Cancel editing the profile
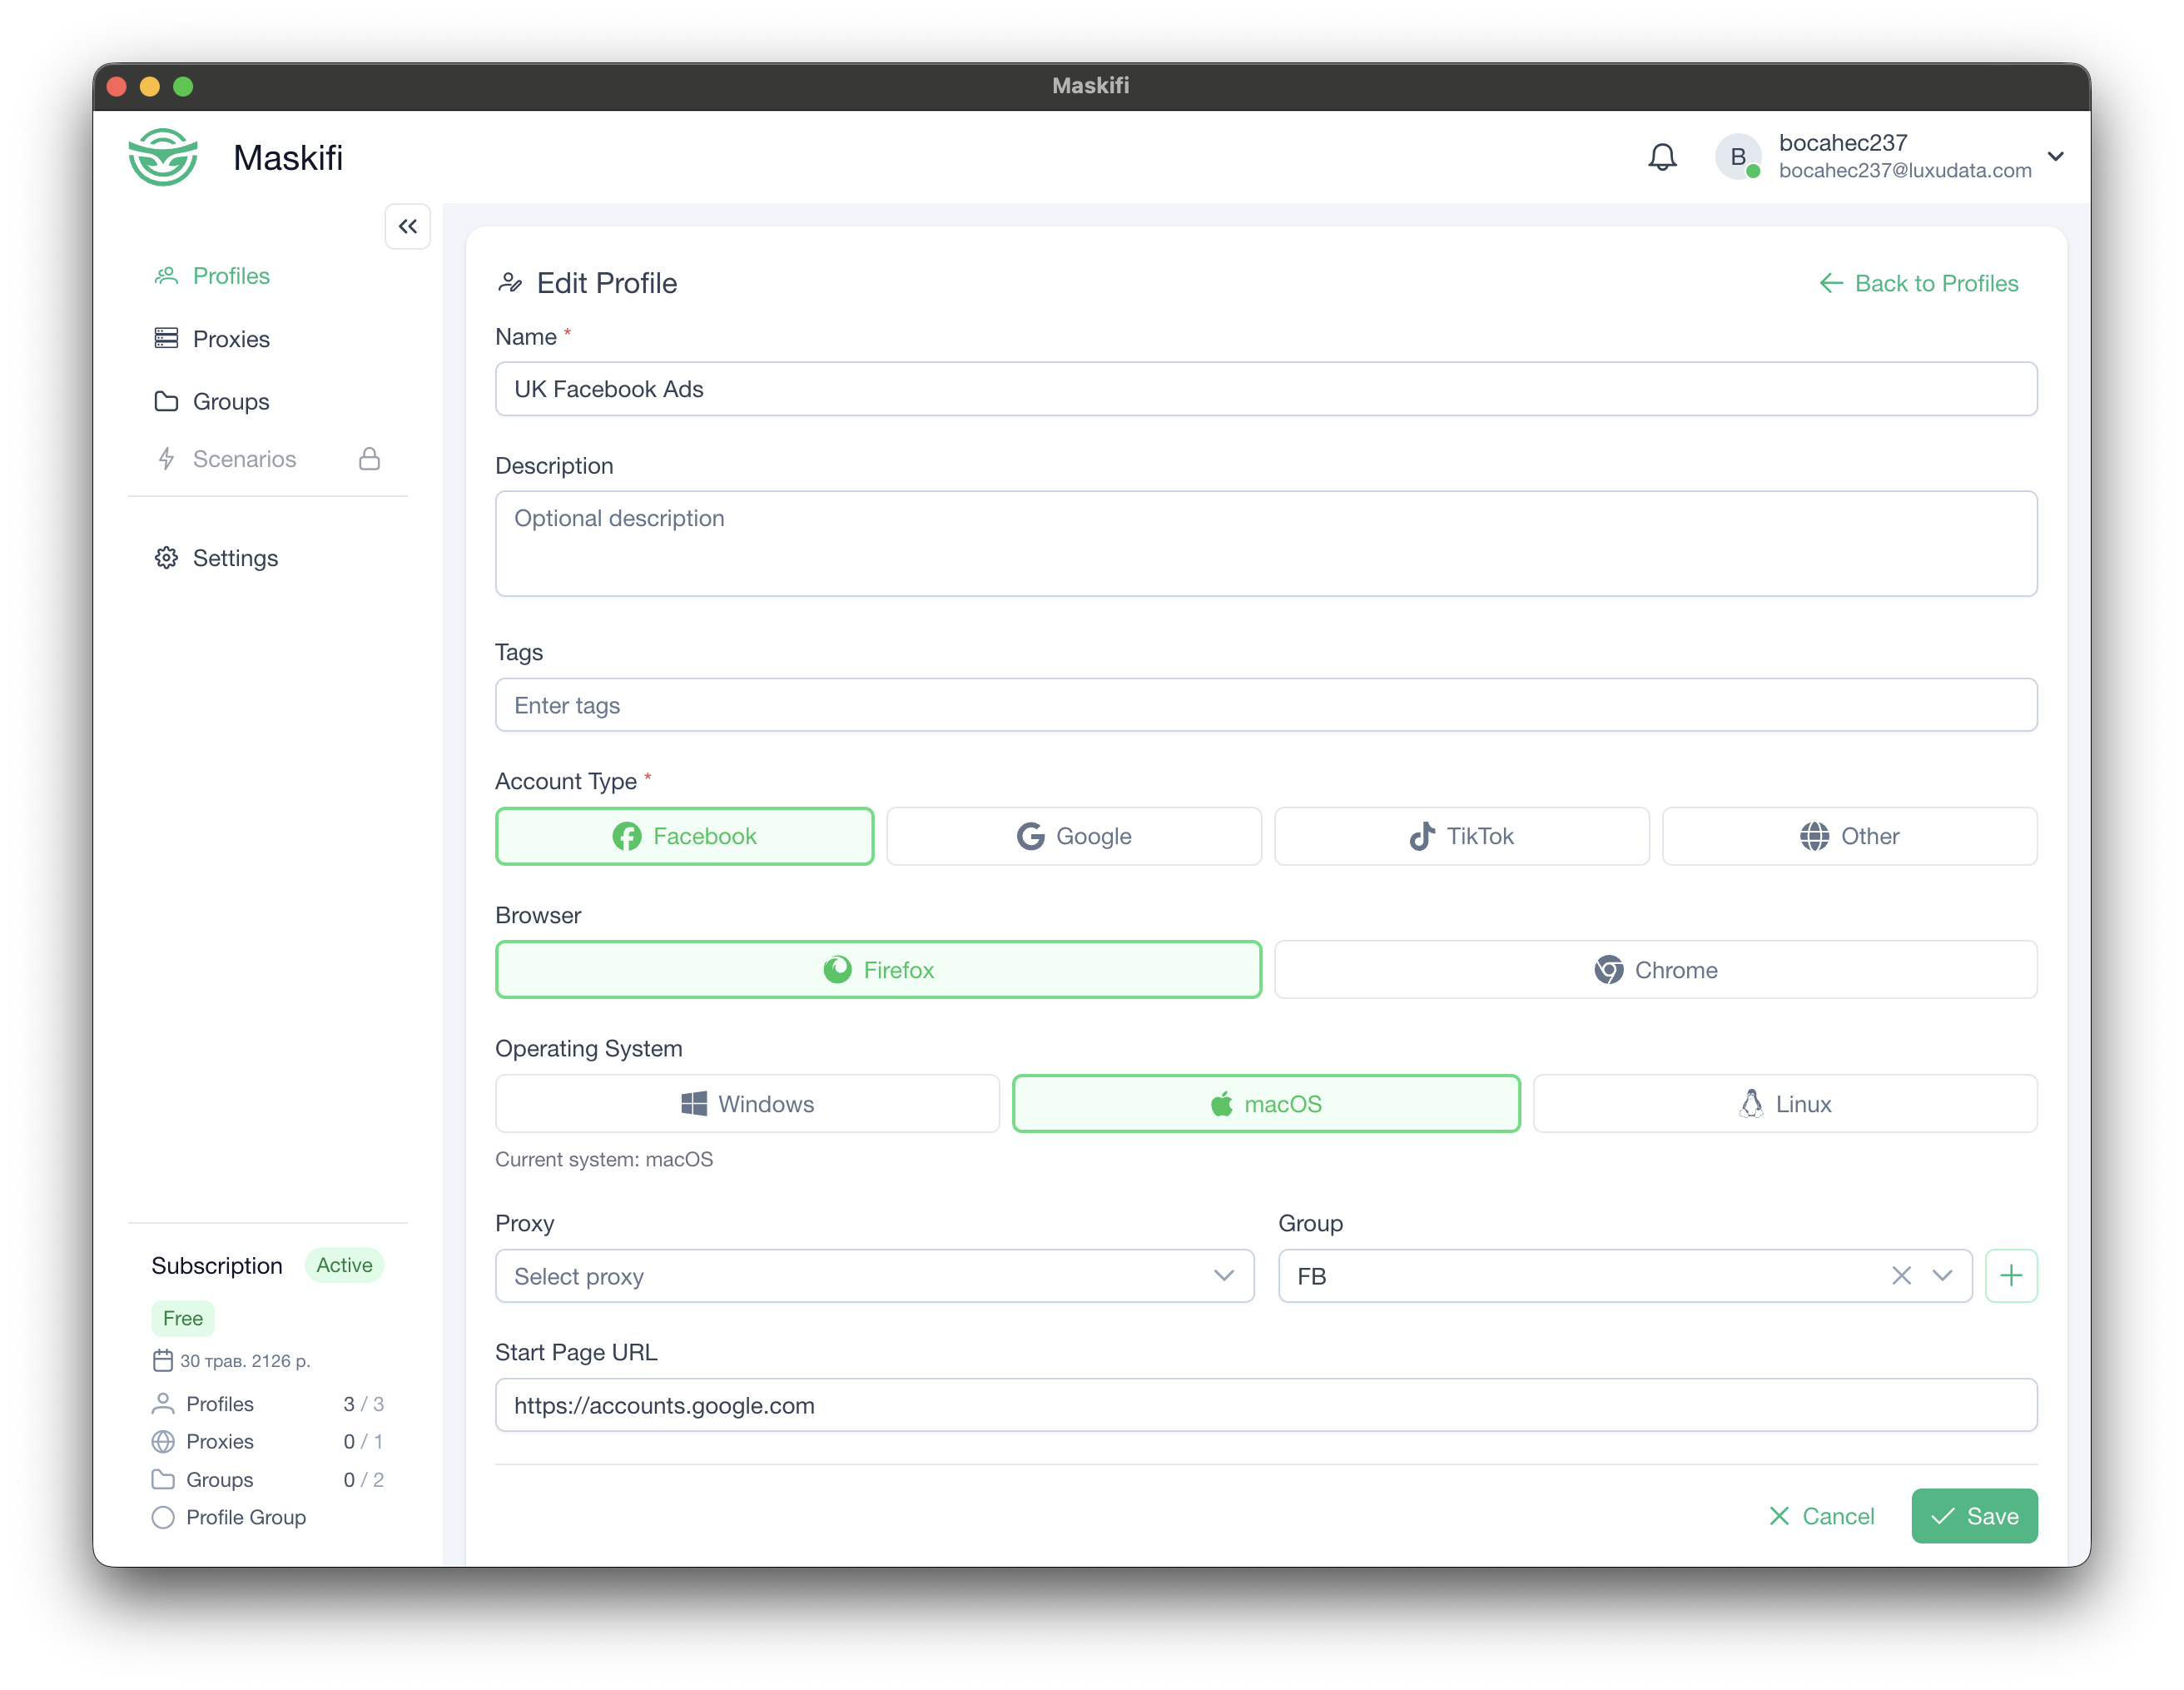Image resolution: width=2184 pixels, height=1690 pixels. tap(1822, 1518)
